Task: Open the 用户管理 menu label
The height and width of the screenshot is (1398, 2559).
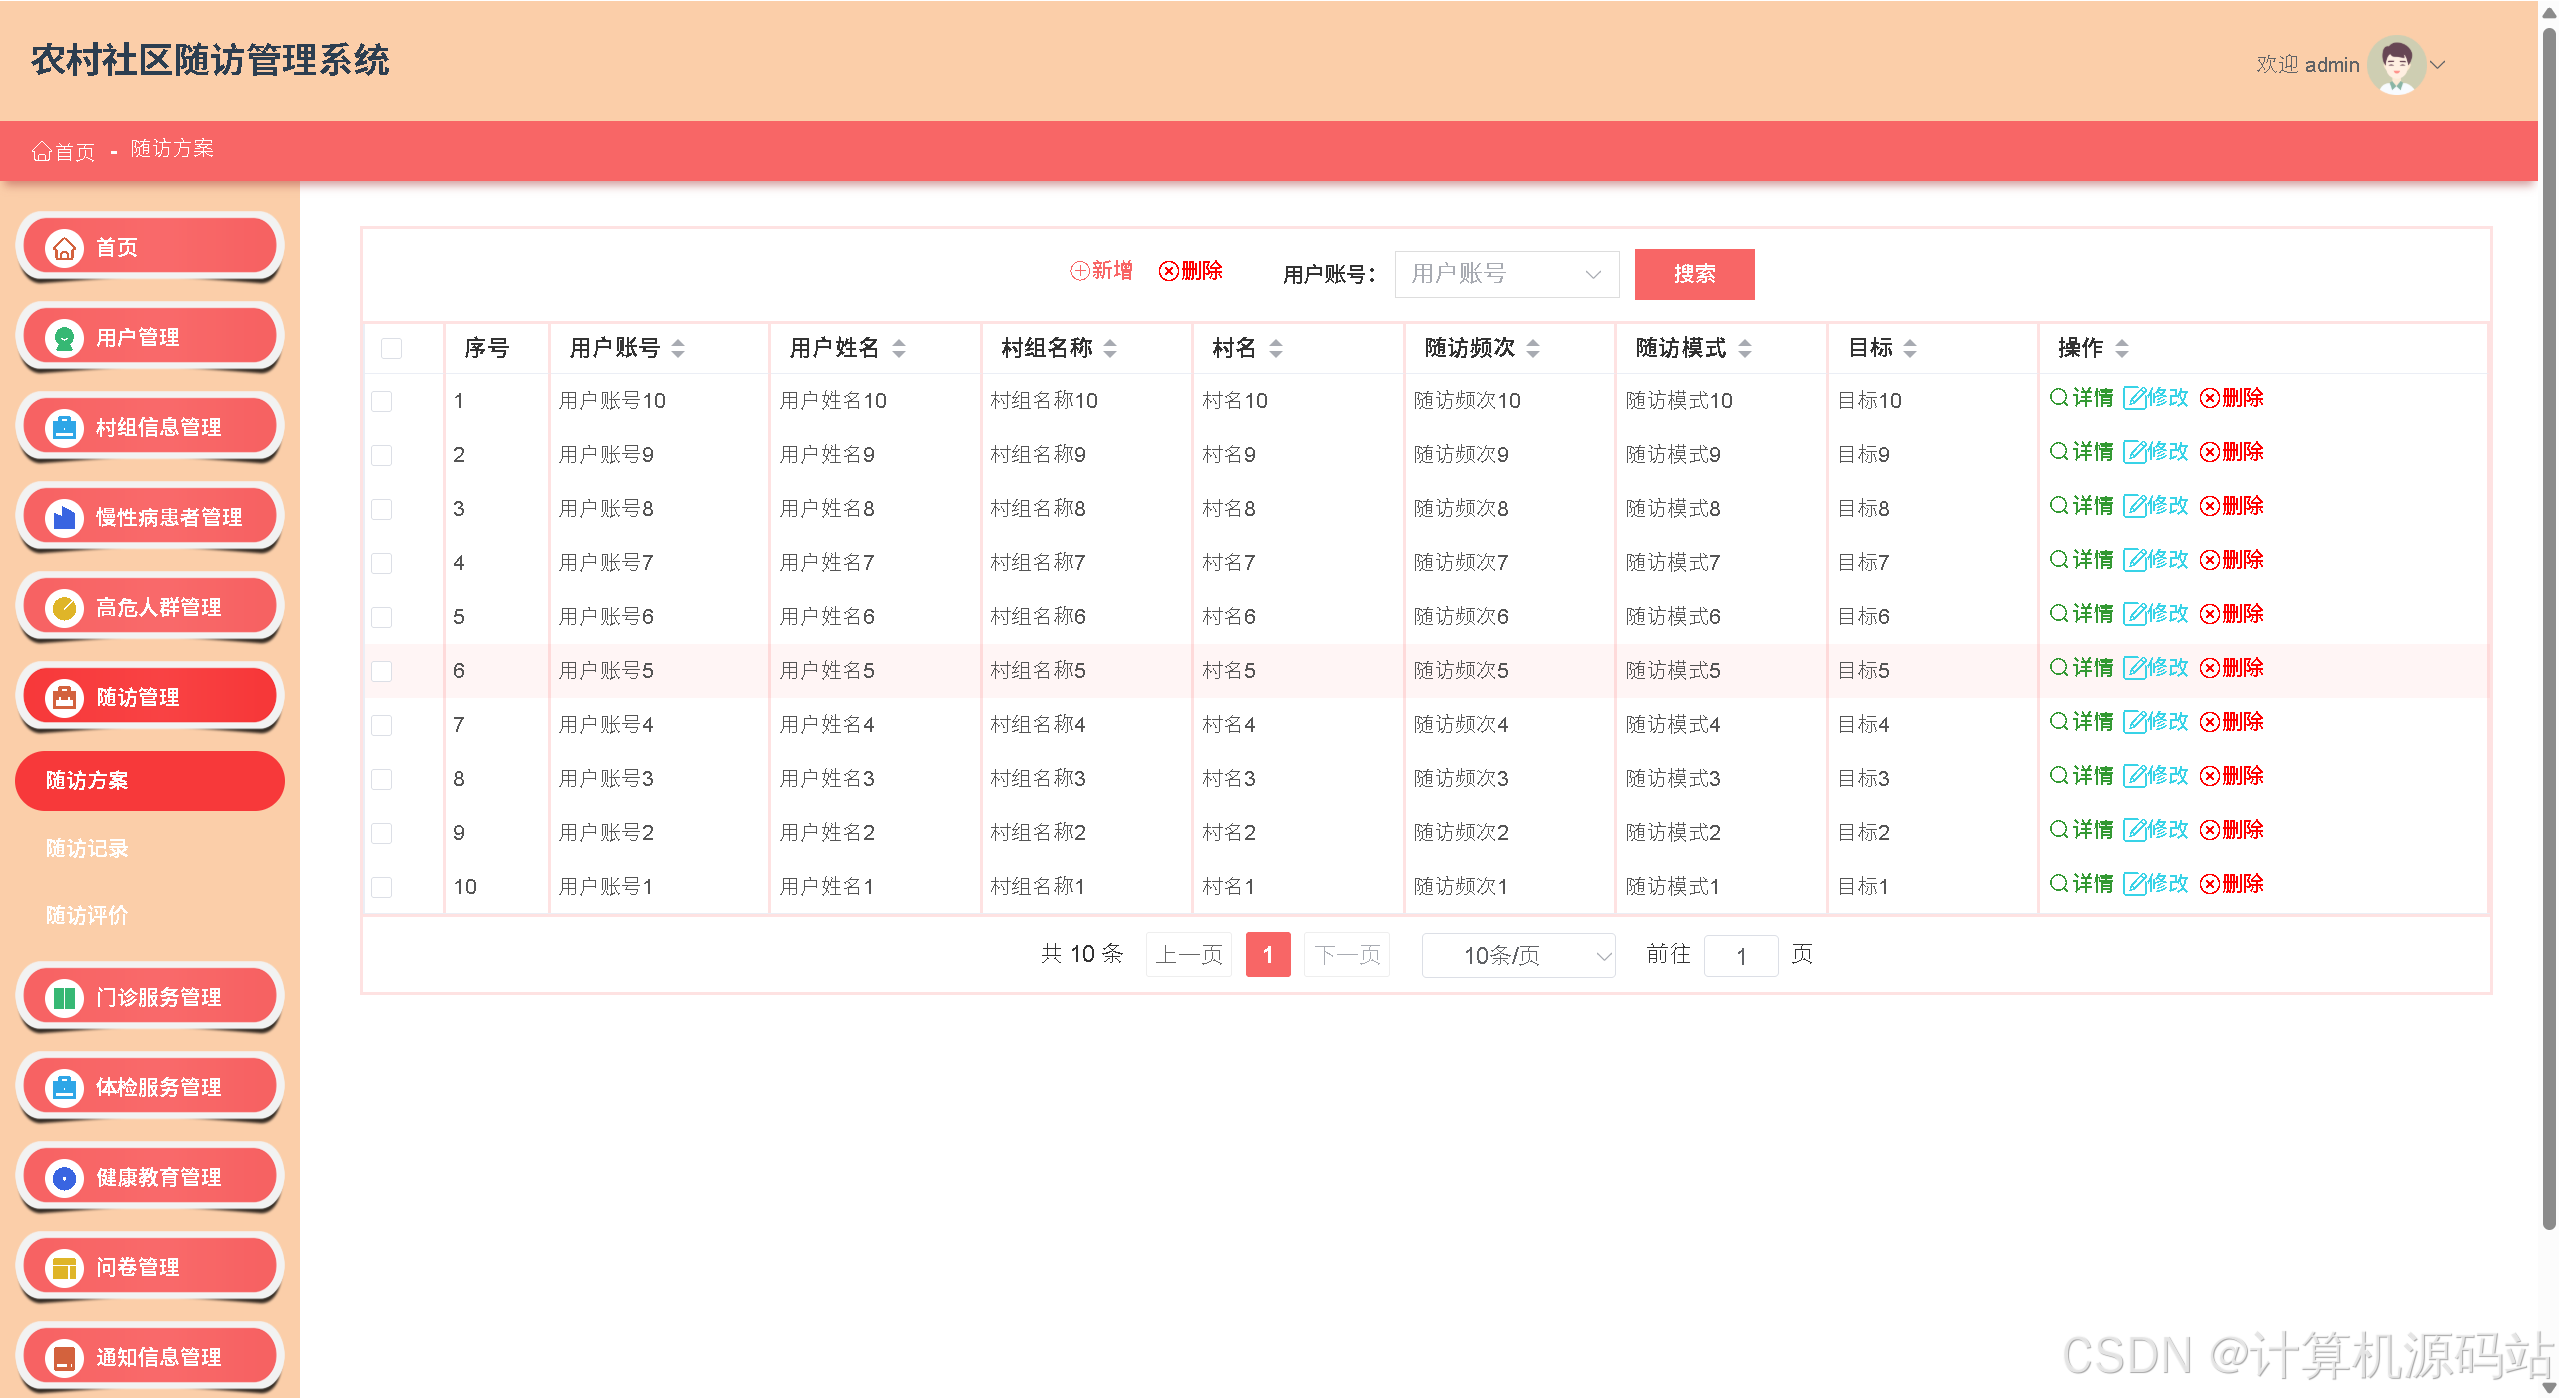Action: pyautogui.click(x=138, y=337)
